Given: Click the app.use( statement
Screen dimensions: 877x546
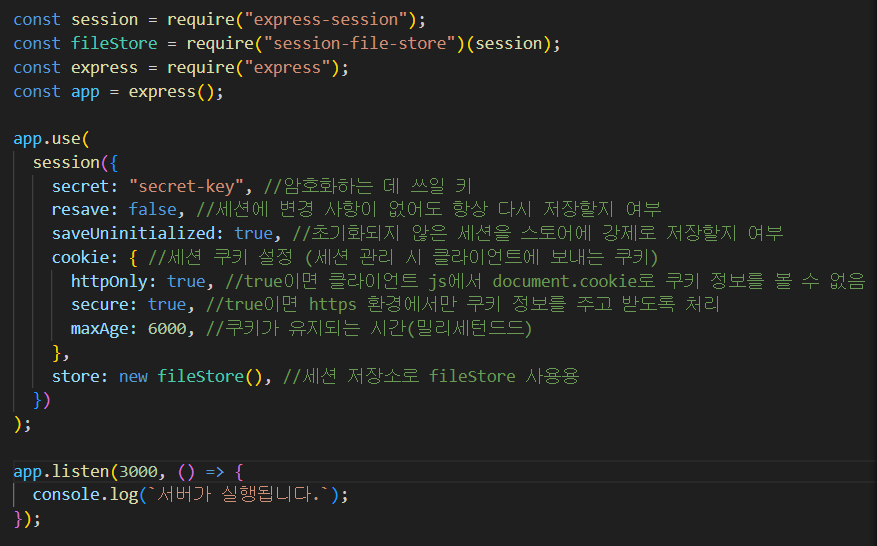Looking at the screenshot, I should click(x=51, y=138).
